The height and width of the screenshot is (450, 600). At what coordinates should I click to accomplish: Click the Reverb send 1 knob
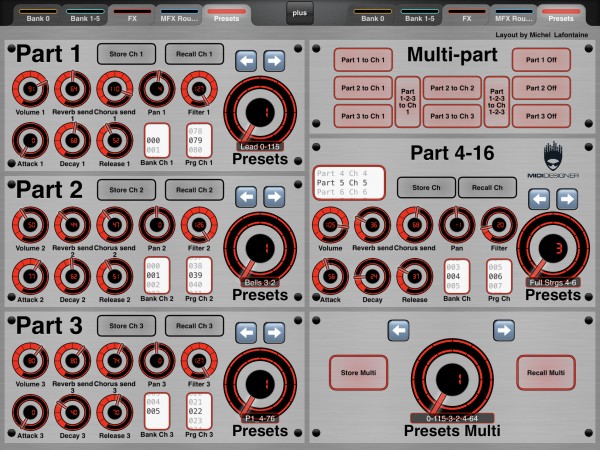click(72, 89)
